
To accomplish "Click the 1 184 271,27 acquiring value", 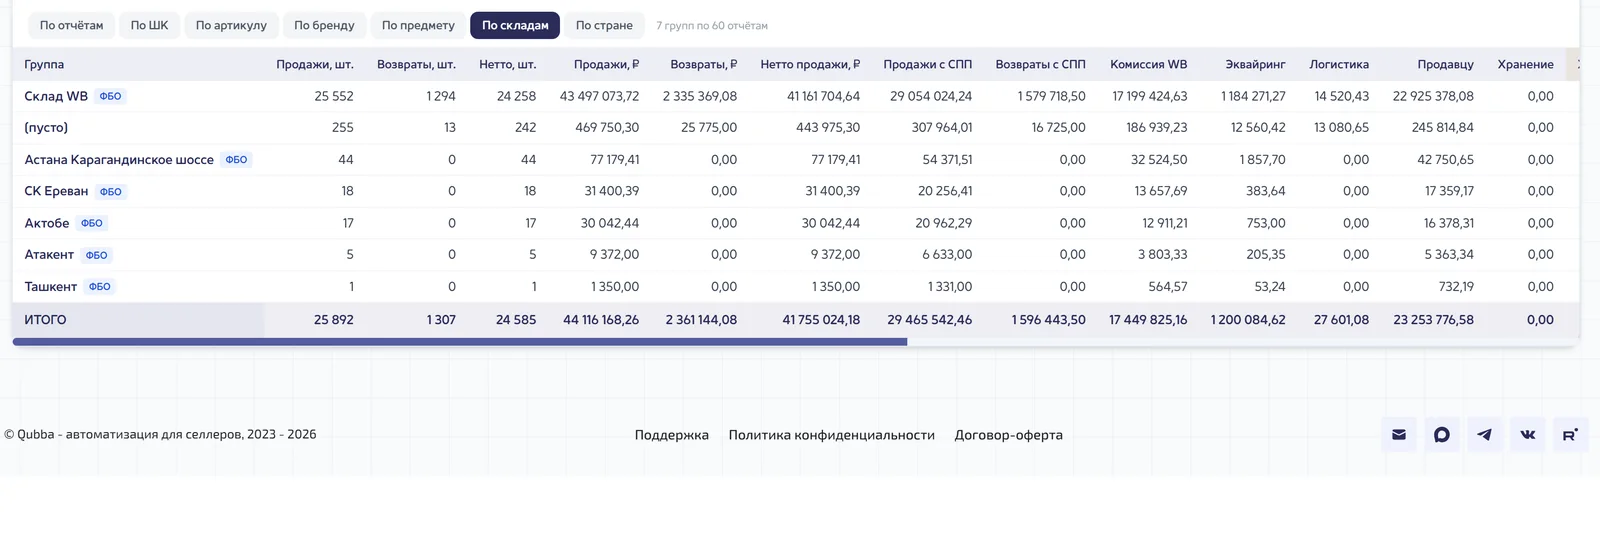I will (x=1253, y=96).
